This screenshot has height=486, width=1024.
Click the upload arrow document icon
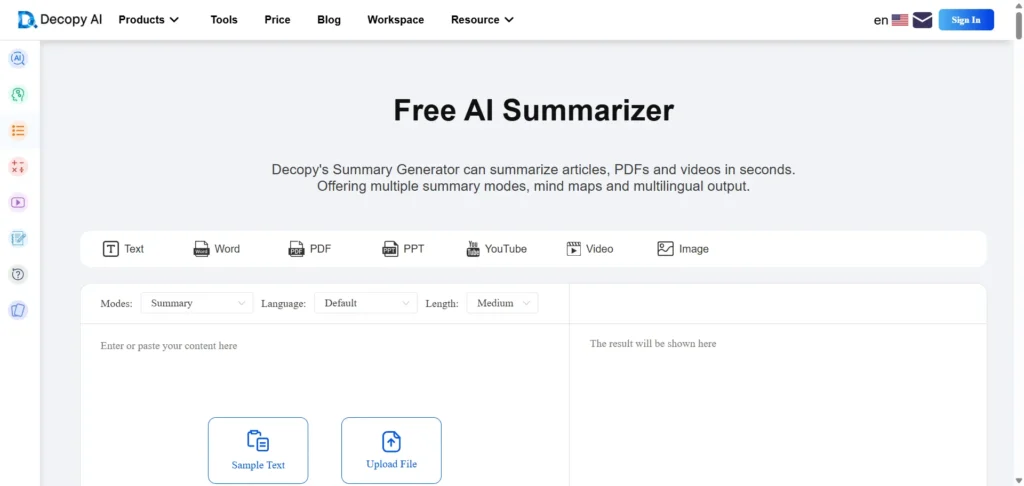click(x=391, y=442)
